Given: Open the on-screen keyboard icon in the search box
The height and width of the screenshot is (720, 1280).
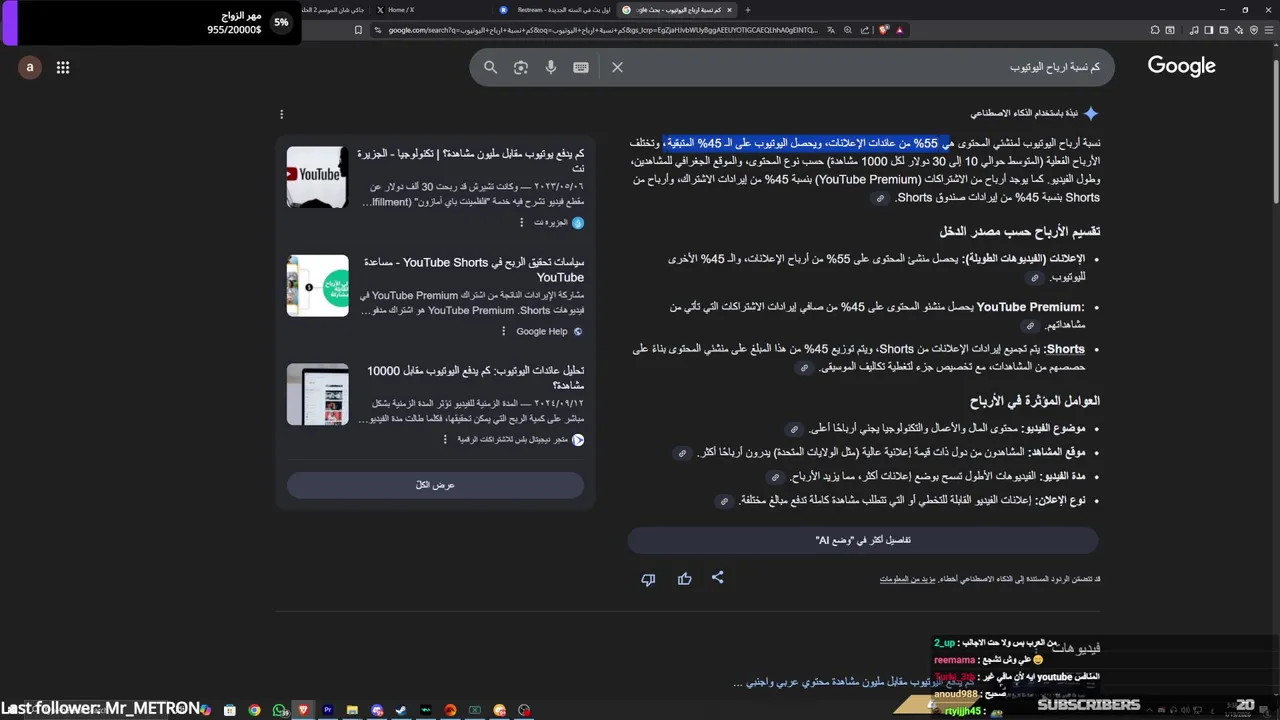Looking at the screenshot, I should [581, 67].
